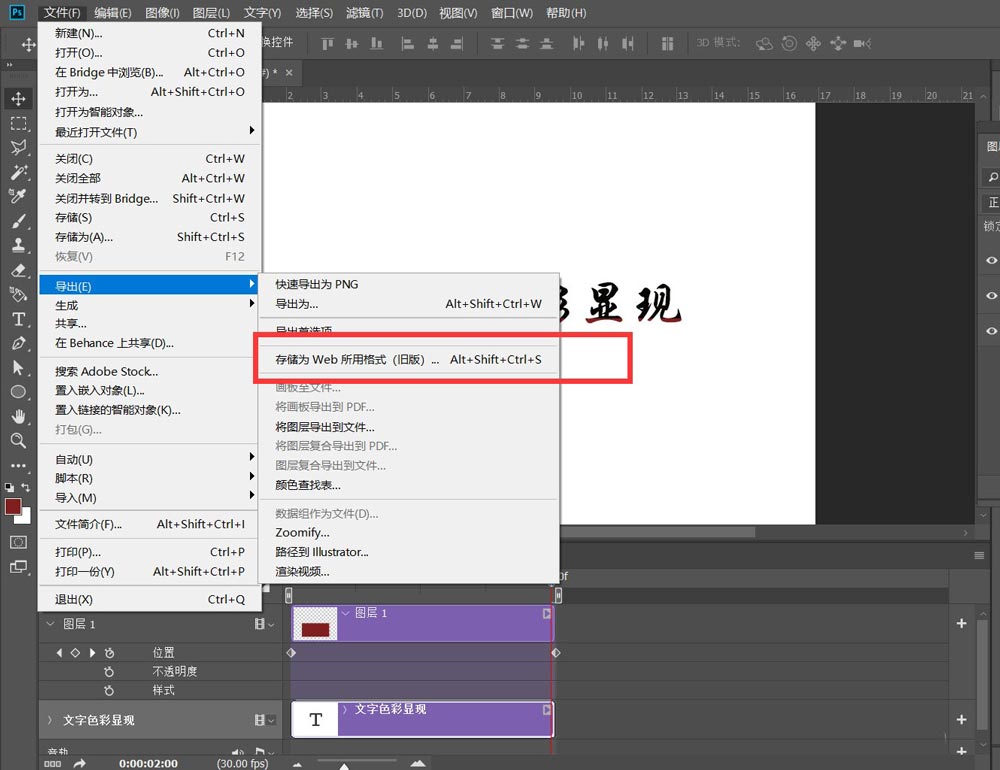Change screen mode icon

coord(18,566)
